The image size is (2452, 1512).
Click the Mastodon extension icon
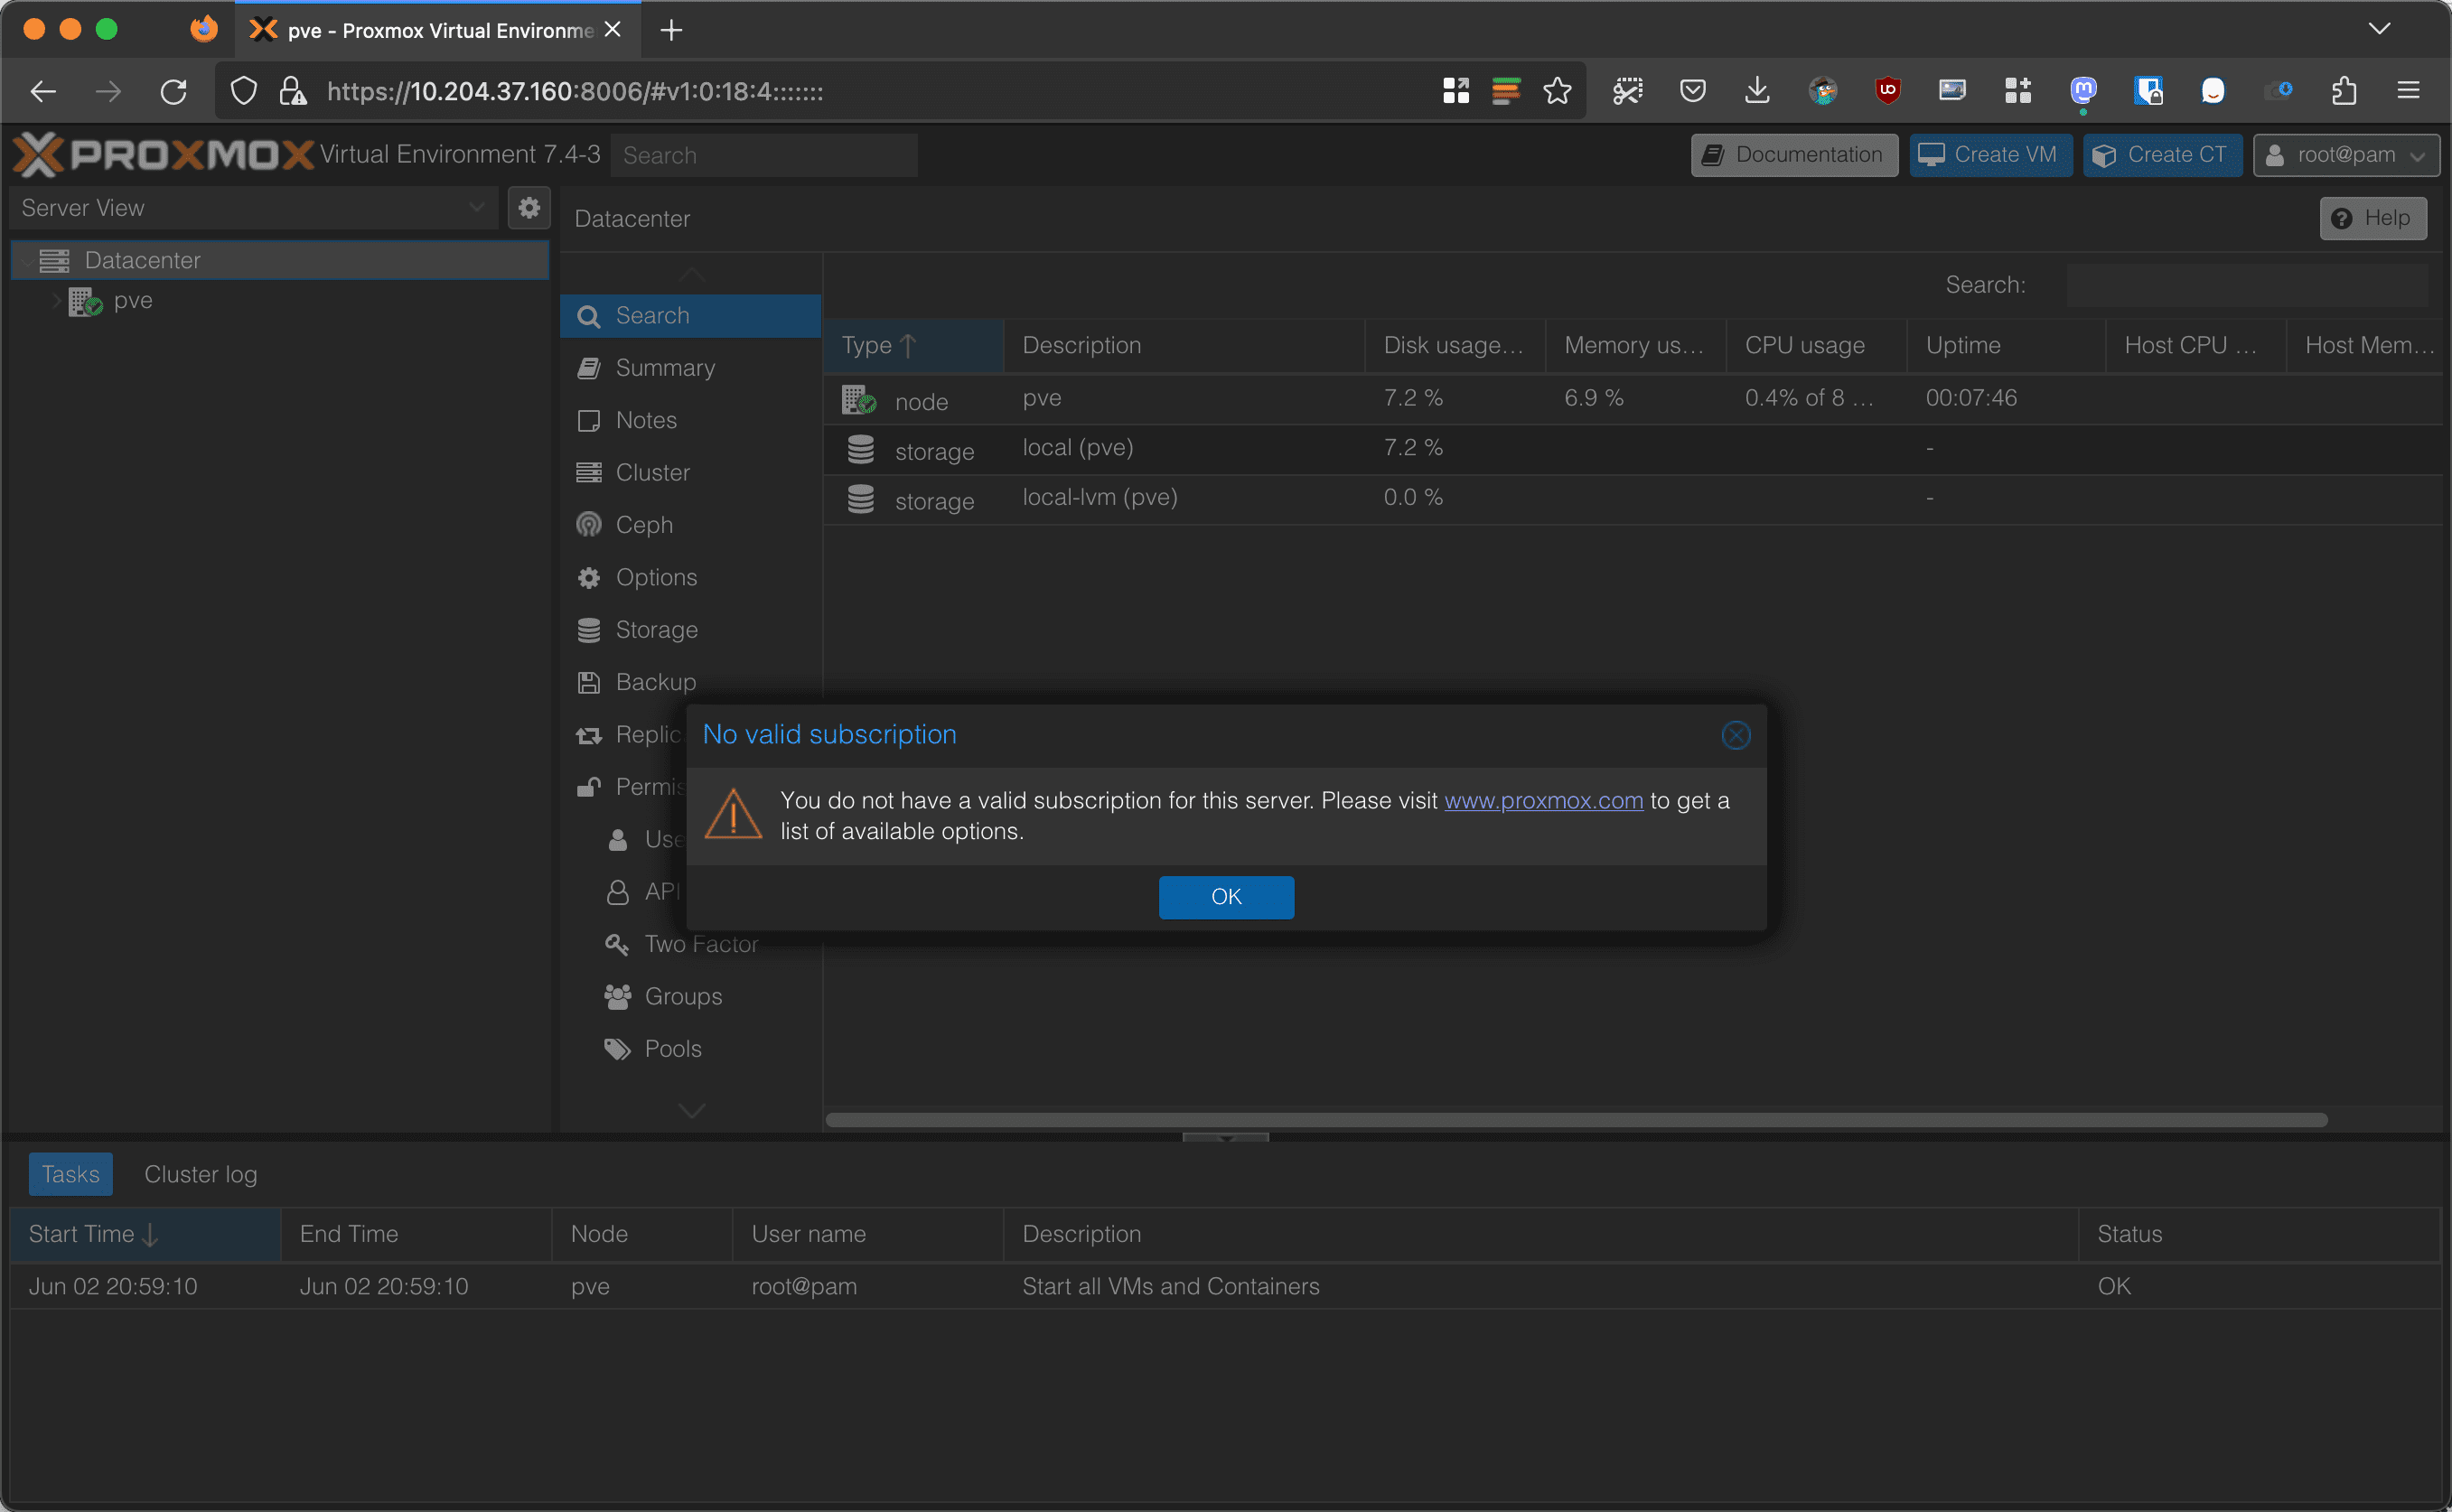2083,91
